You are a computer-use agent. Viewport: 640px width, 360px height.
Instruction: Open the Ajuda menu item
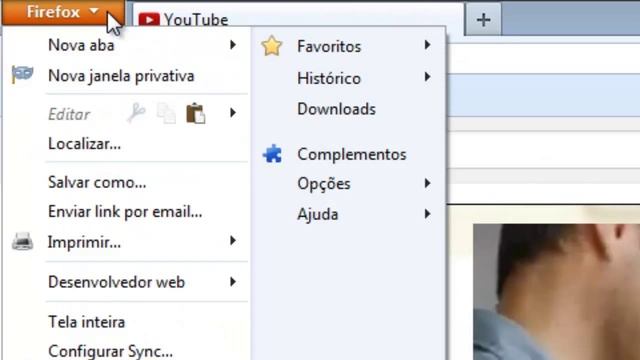coord(318,214)
